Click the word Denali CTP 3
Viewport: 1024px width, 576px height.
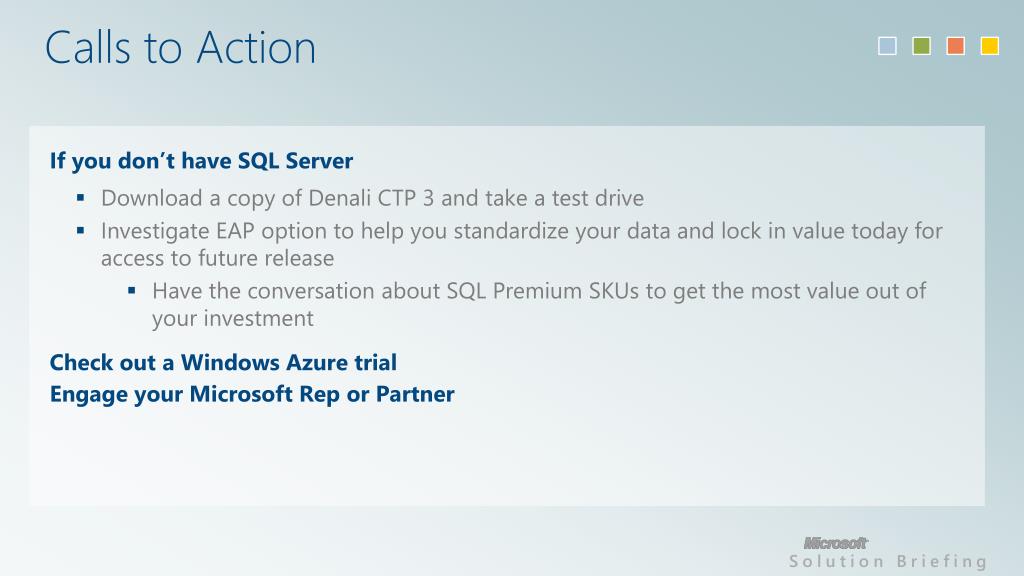pos(371,198)
